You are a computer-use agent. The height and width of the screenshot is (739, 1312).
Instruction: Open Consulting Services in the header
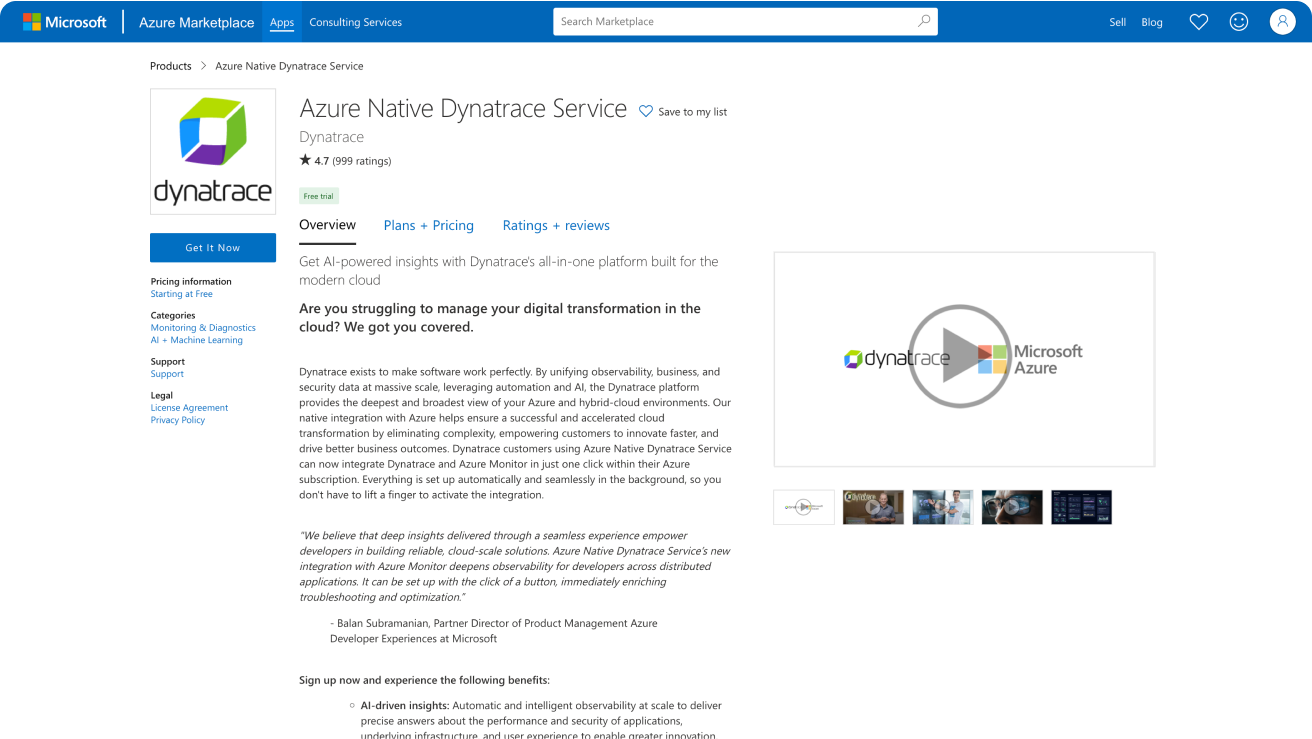(356, 22)
